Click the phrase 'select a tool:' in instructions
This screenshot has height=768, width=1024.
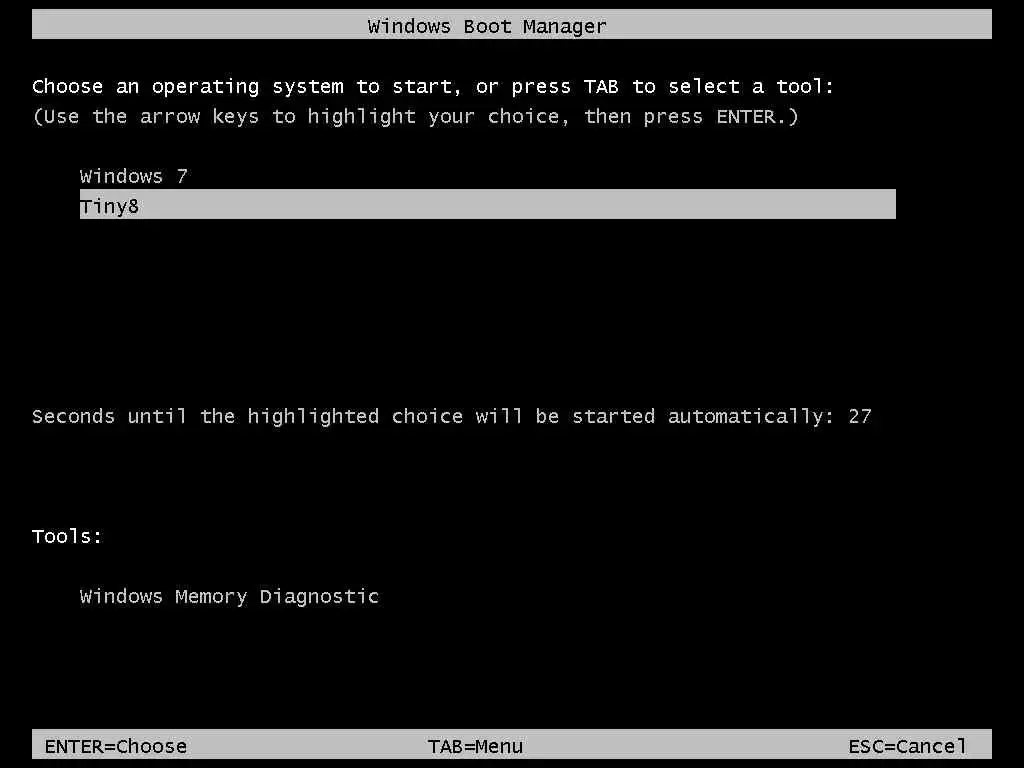click(x=751, y=86)
